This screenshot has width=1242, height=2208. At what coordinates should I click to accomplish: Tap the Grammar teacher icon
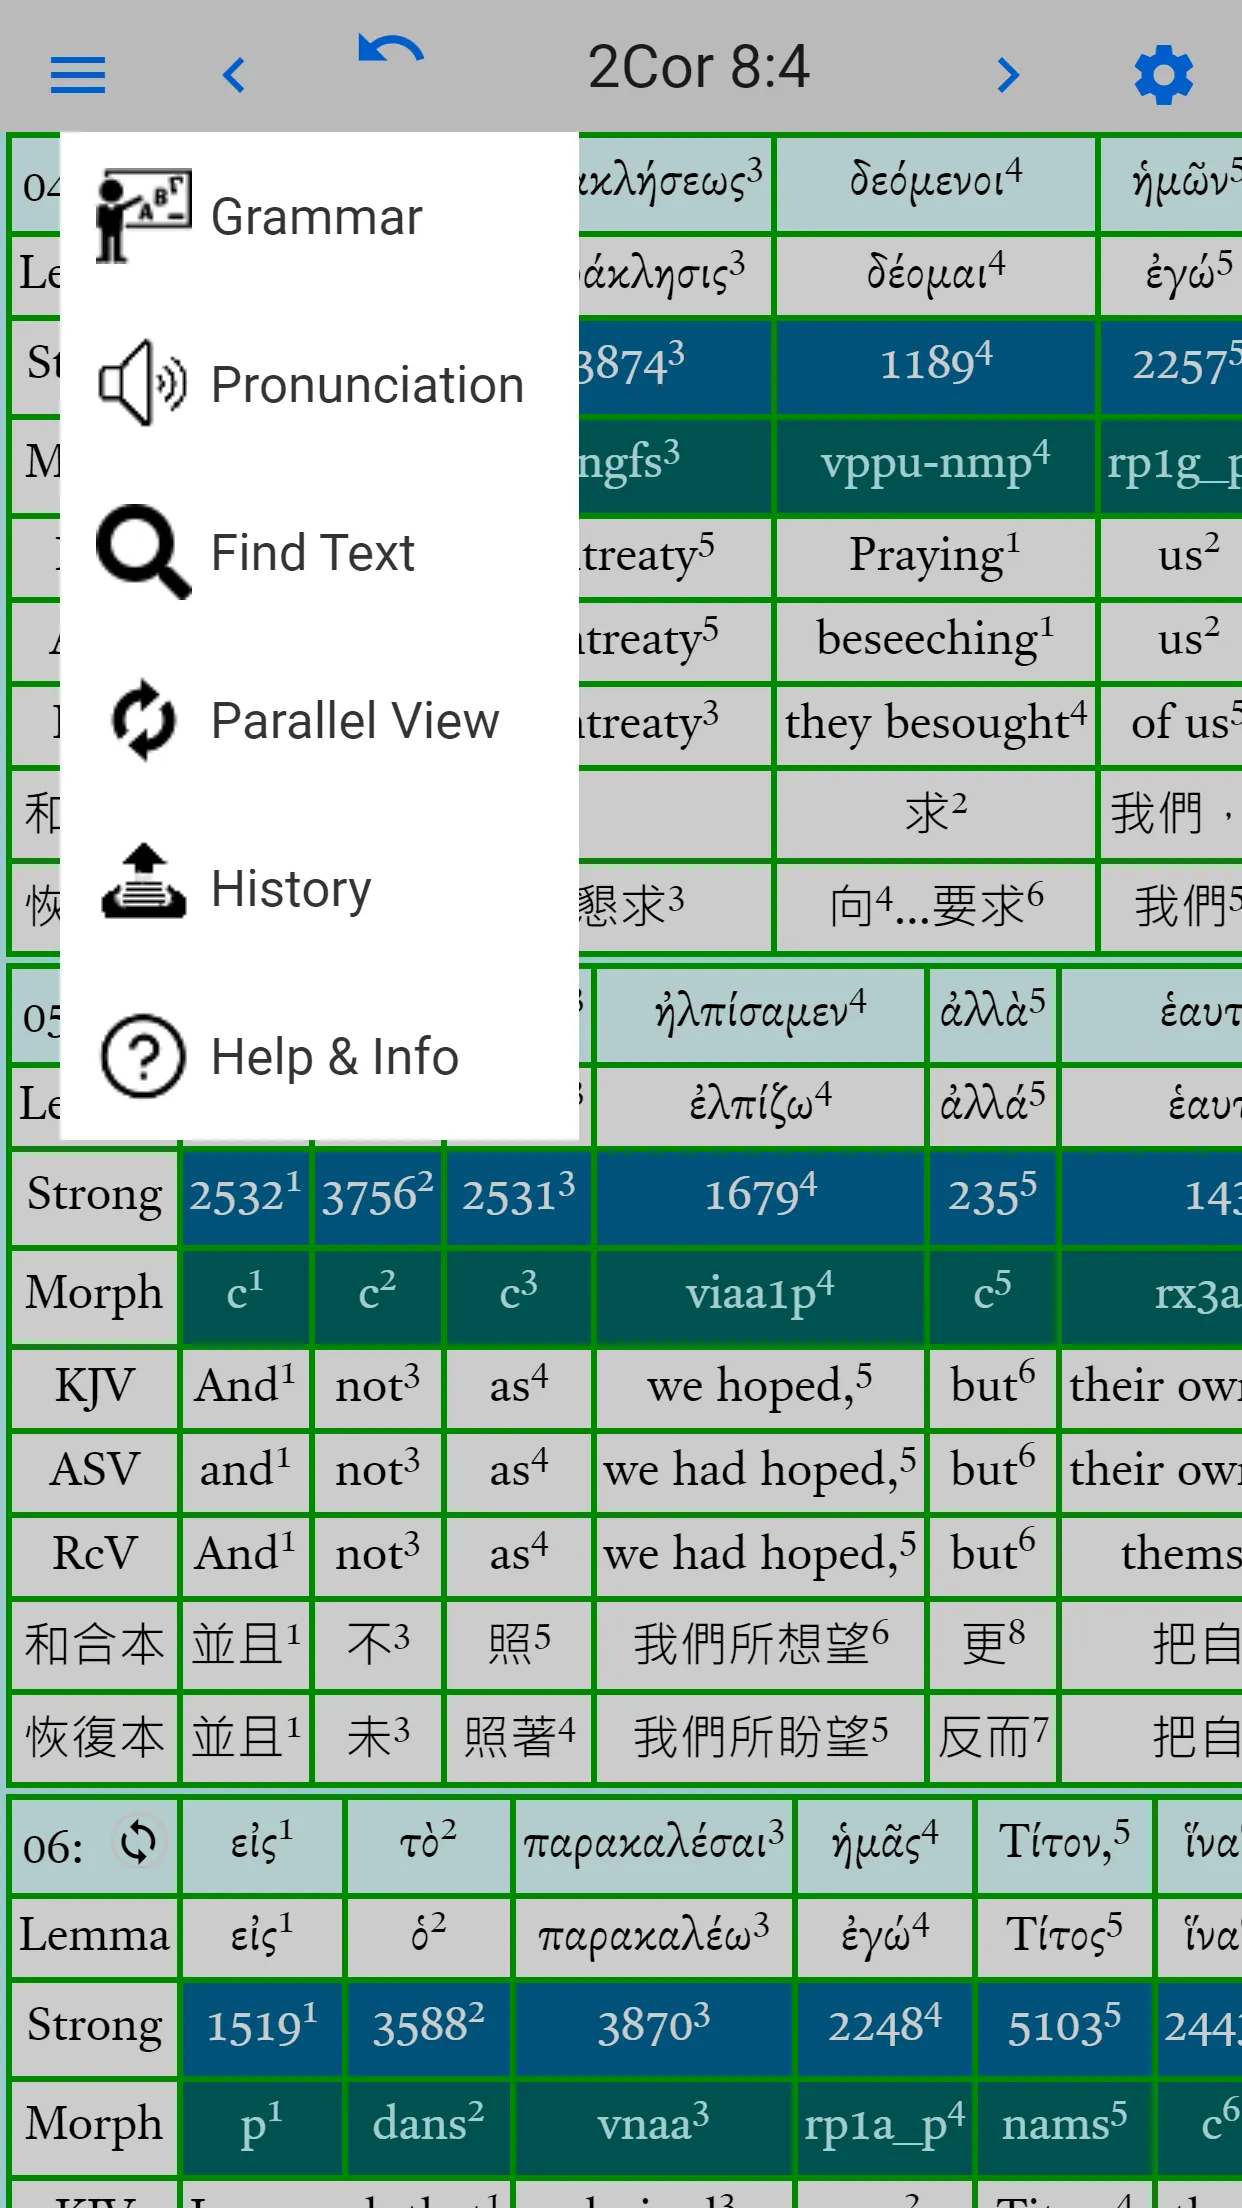click(x=143, y=216)
